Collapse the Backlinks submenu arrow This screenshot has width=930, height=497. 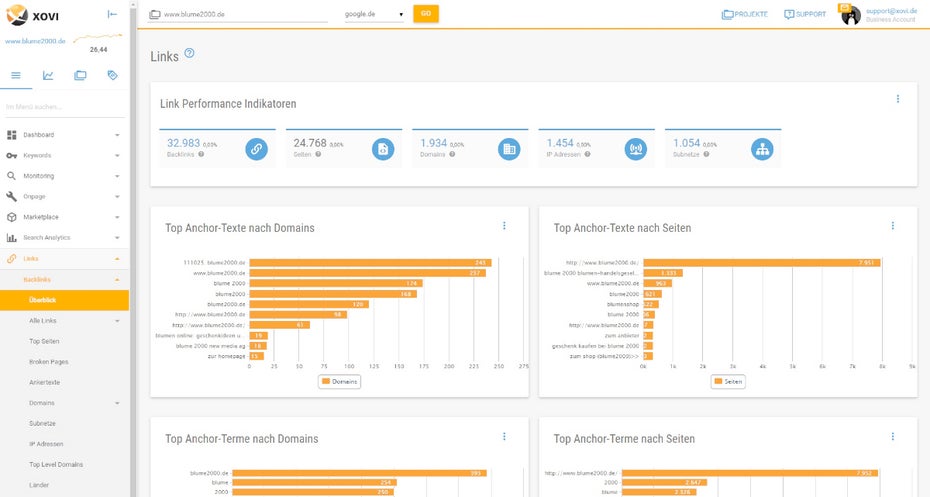click(x=117, y=279)
